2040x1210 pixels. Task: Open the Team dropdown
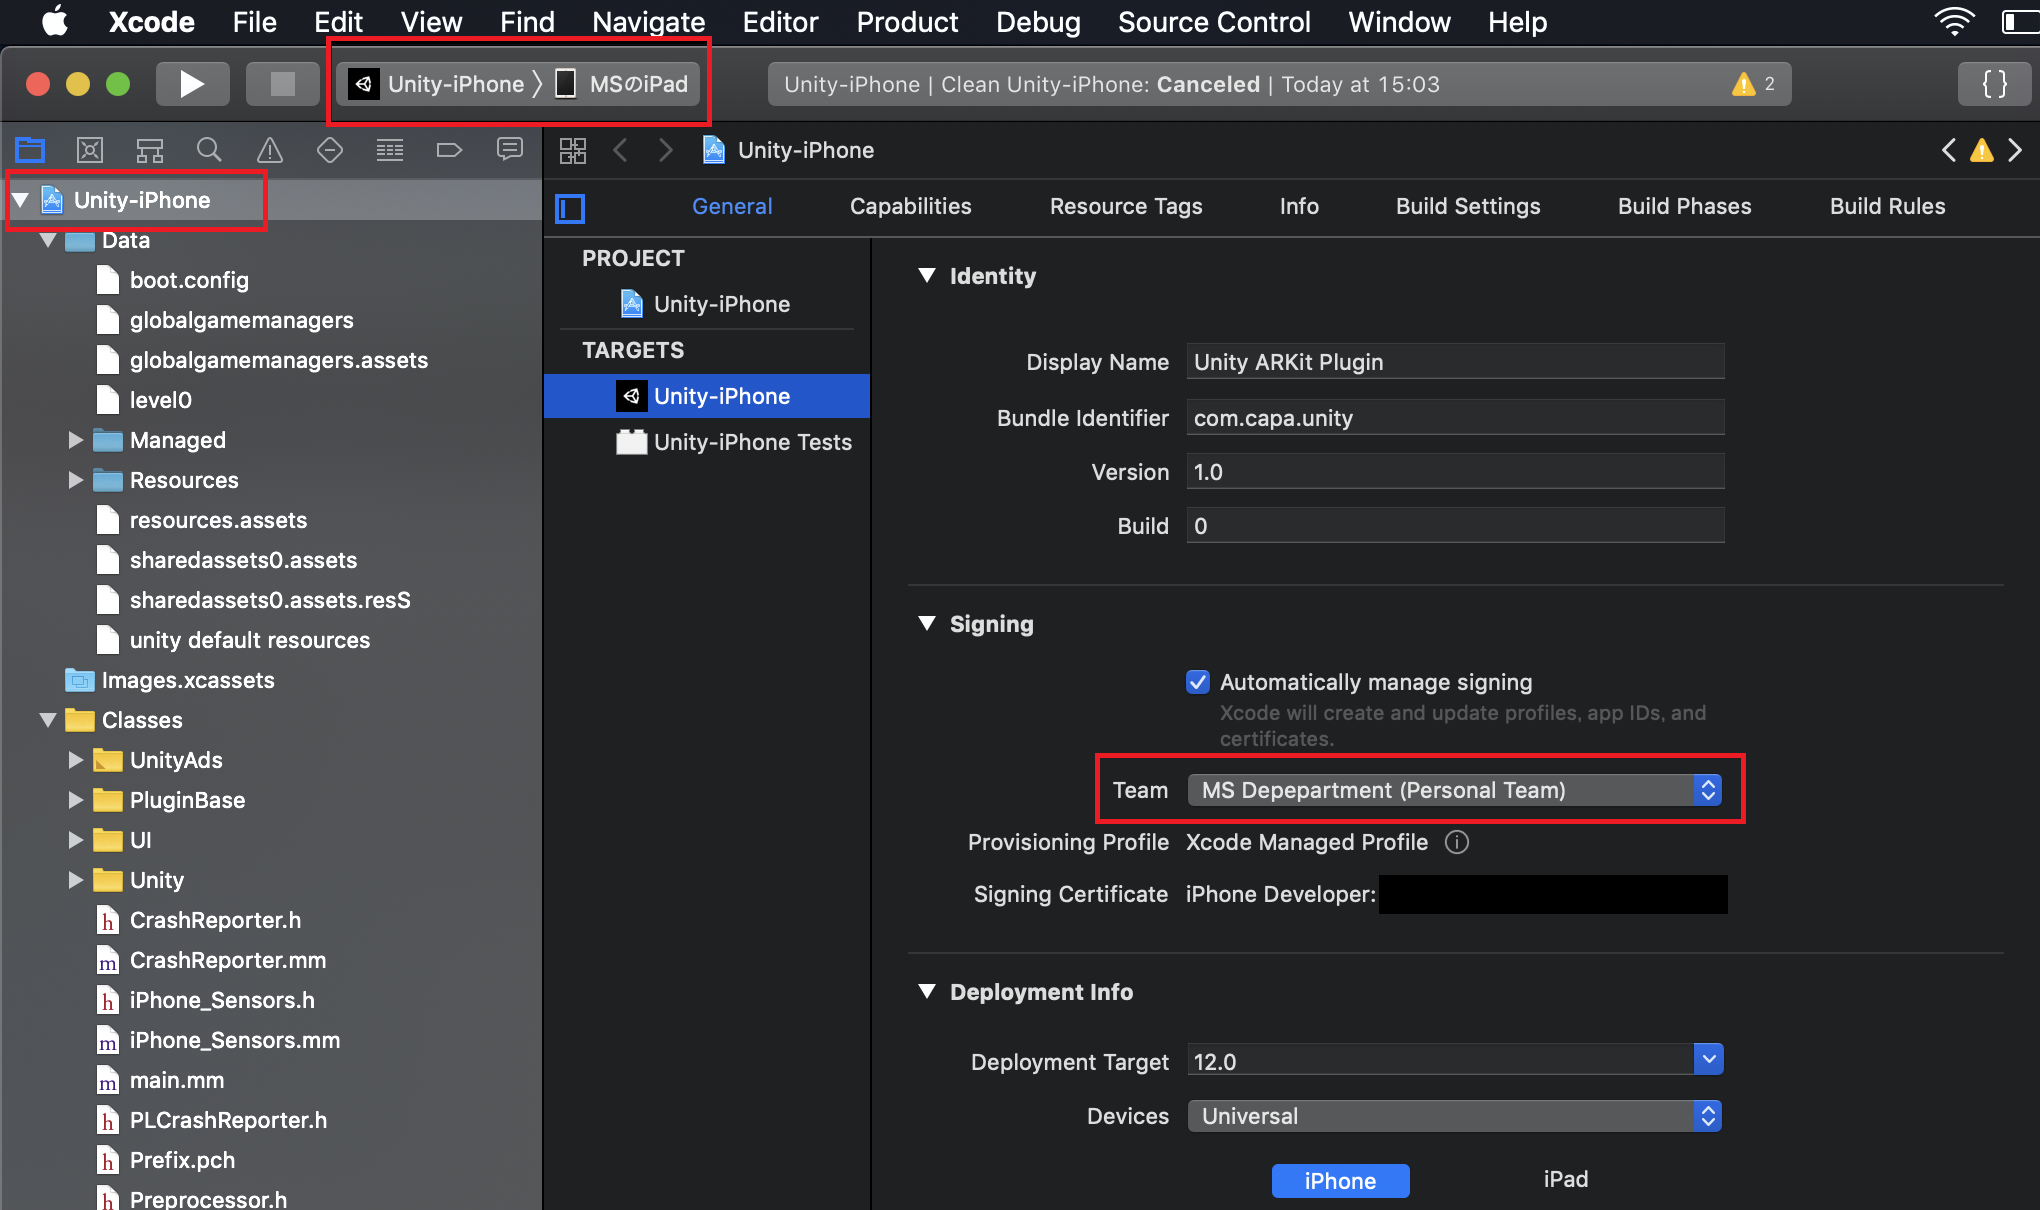[x=1455, y=790]
